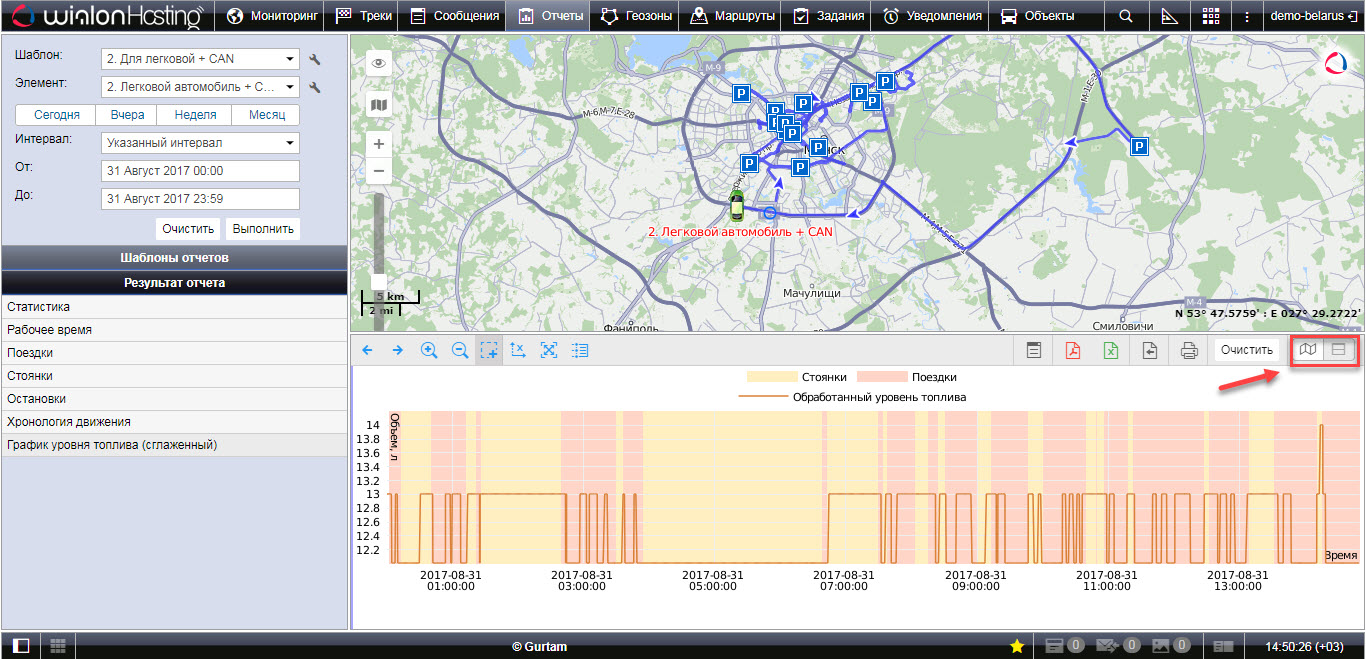
Task: Open the apps grid icon in top bar
Action: click(1211, 16)
